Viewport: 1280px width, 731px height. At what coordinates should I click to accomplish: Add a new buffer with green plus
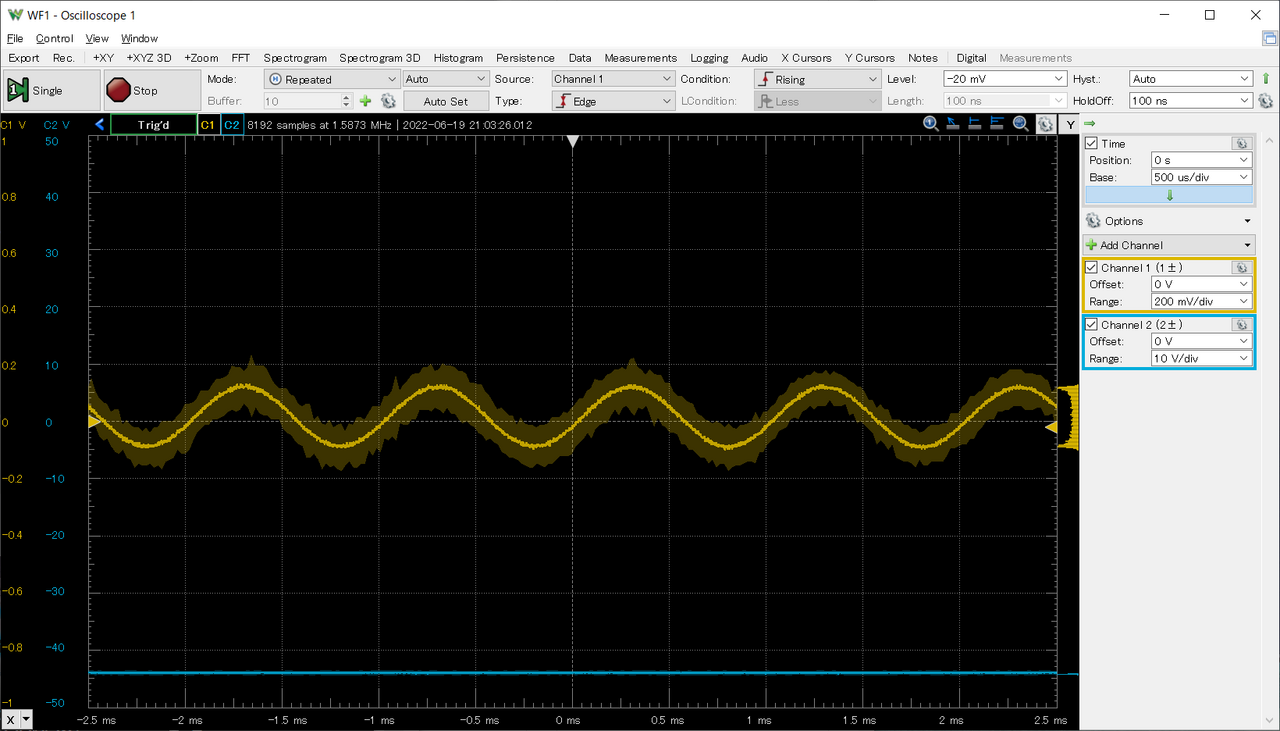366,101
